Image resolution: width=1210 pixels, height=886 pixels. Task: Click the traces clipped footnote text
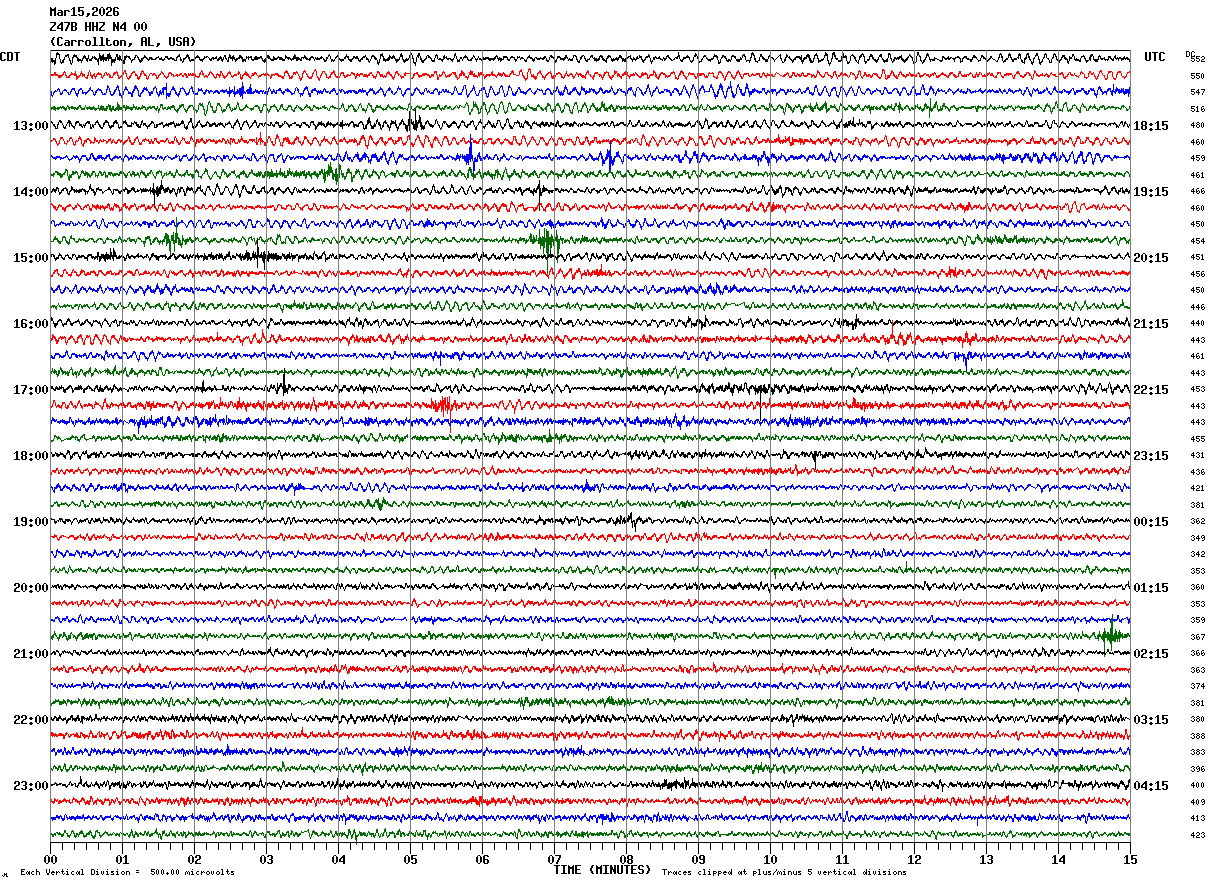click(784, 873)
